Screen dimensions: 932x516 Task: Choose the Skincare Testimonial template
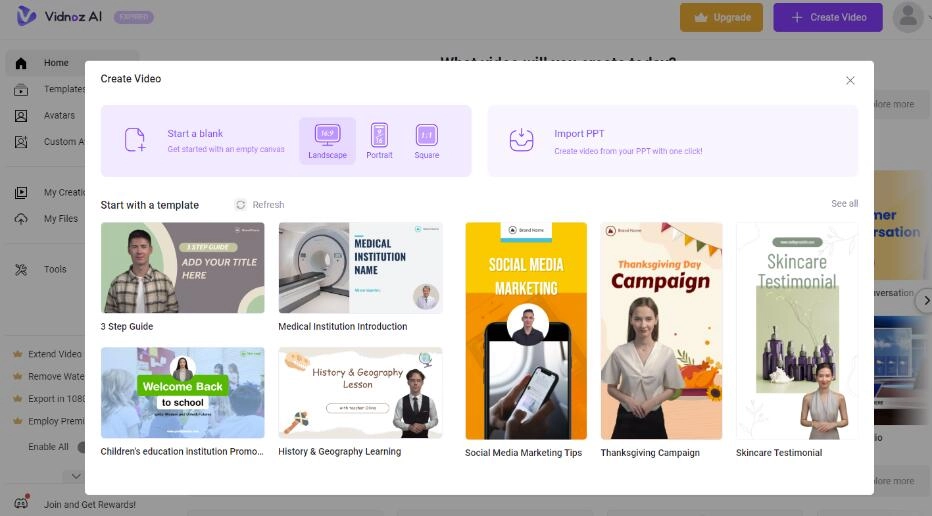tap(796, 330)
